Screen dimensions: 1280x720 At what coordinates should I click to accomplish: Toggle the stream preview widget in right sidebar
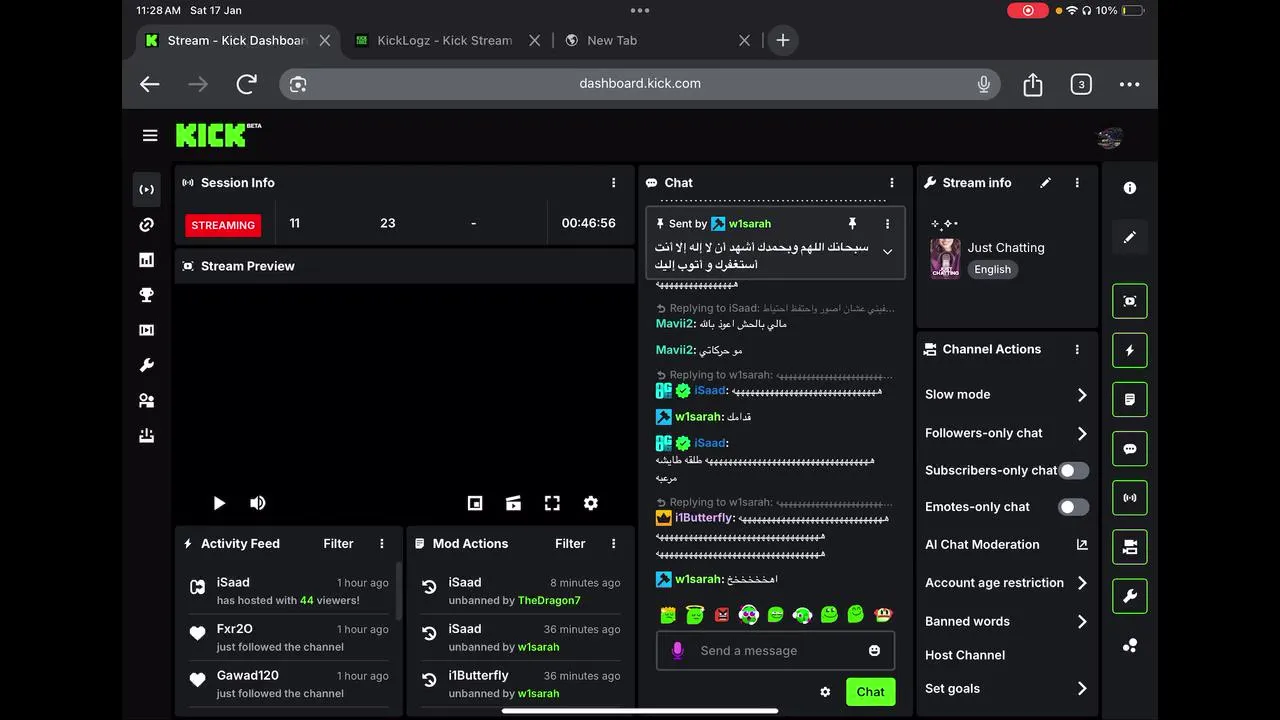[x=1130, y=301]
